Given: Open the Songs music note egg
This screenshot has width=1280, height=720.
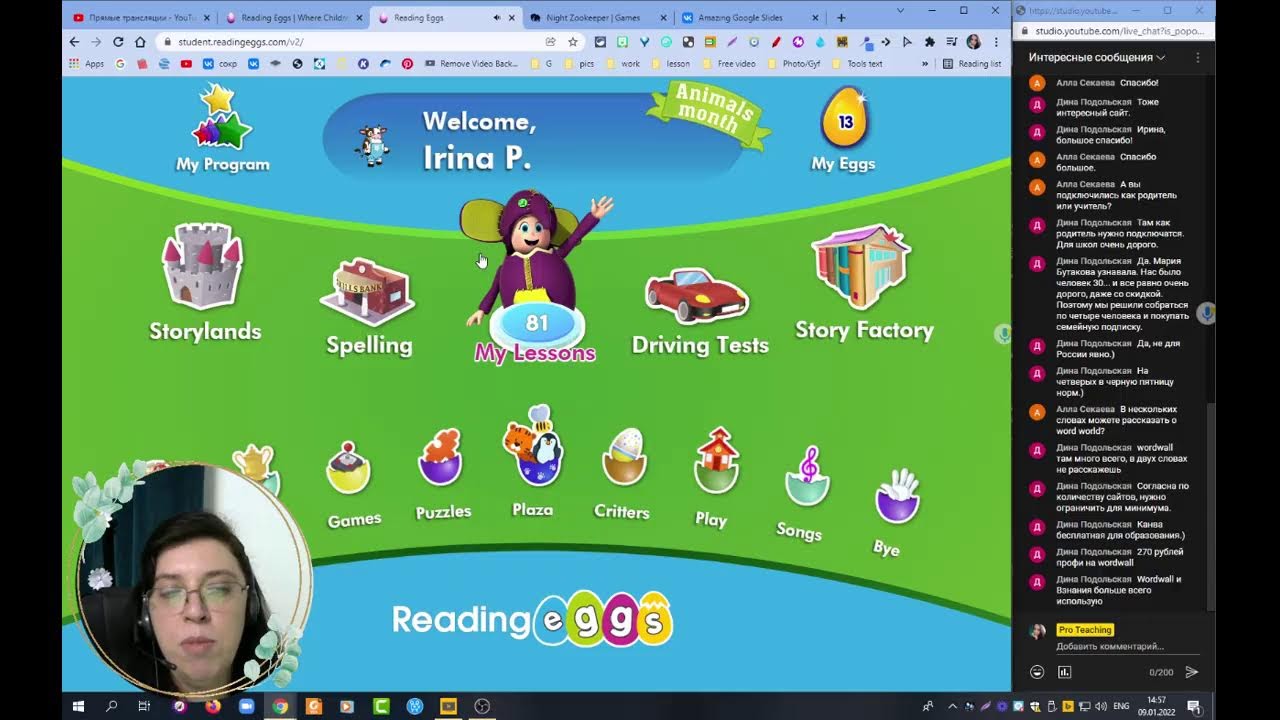Looking at the screenshot, I should pyautogui.click(x=808, y=477).
